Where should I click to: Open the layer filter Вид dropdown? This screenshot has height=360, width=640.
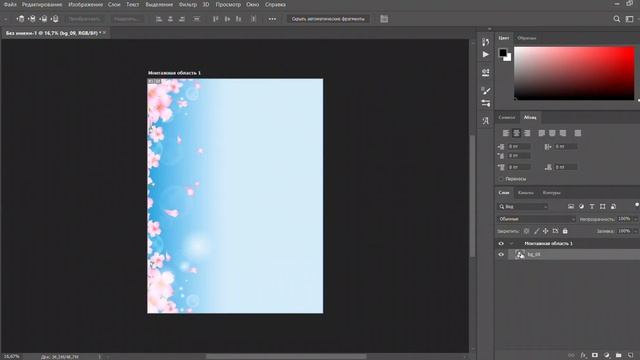coord(523,207)
